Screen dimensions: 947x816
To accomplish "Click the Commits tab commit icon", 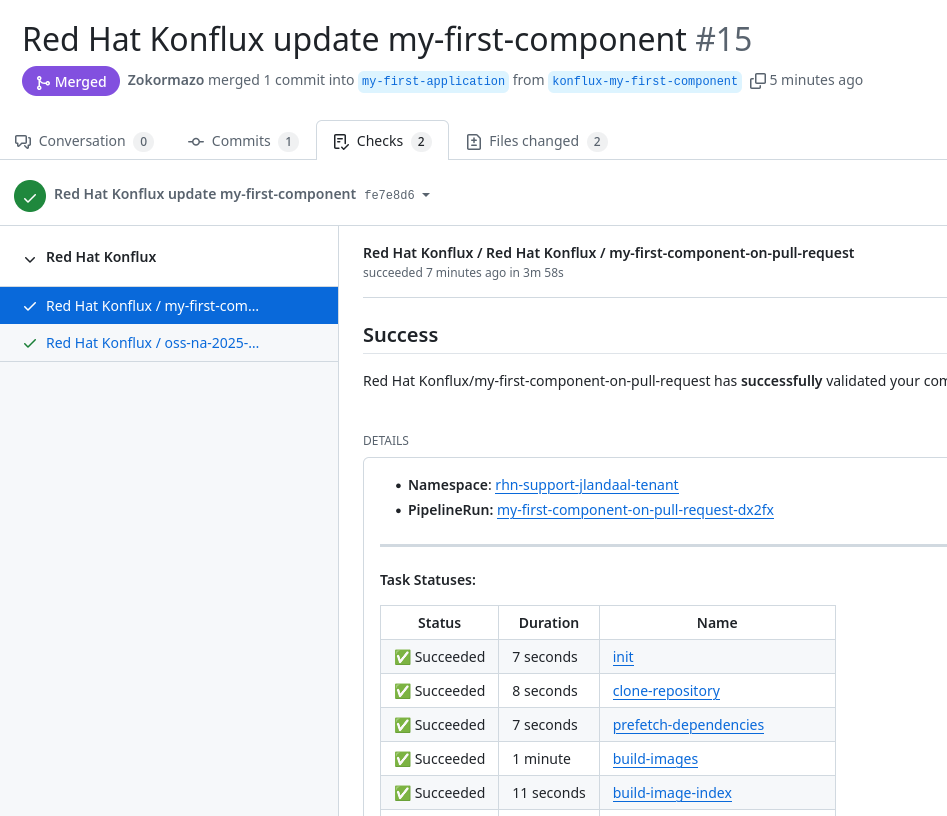I will pos(196,142).
